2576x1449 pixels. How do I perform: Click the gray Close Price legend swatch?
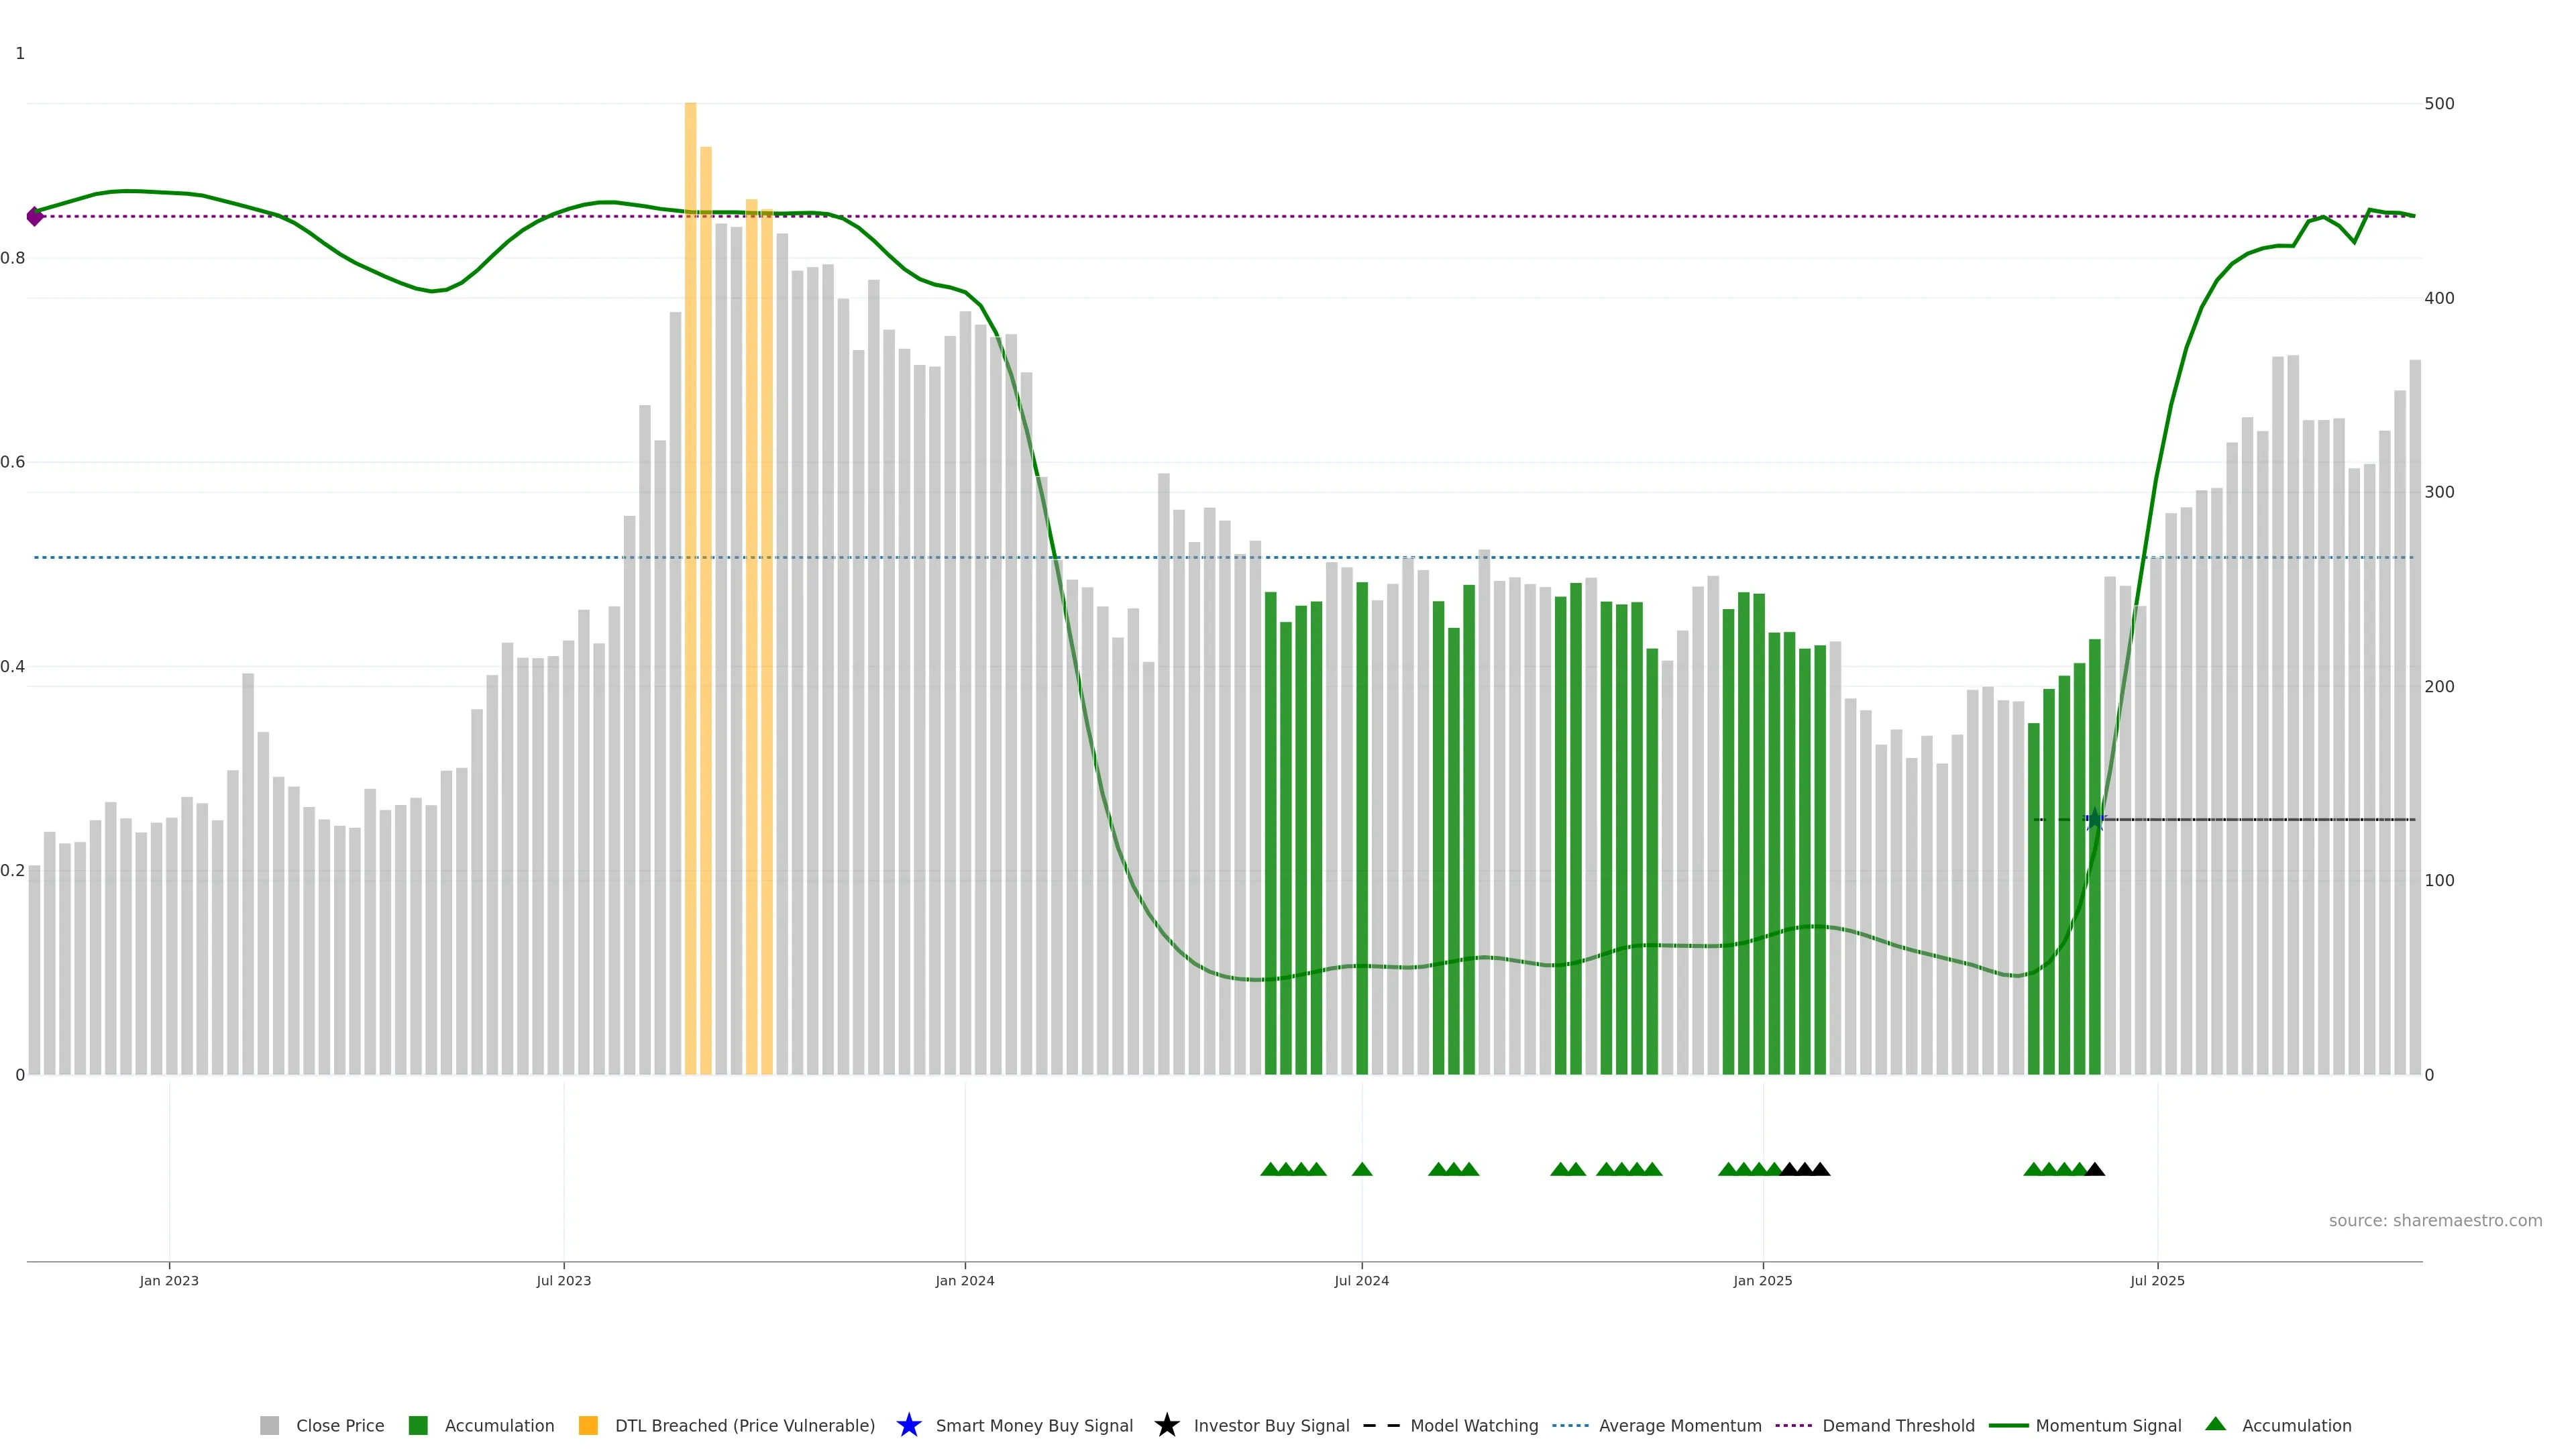pos(269,1425)
